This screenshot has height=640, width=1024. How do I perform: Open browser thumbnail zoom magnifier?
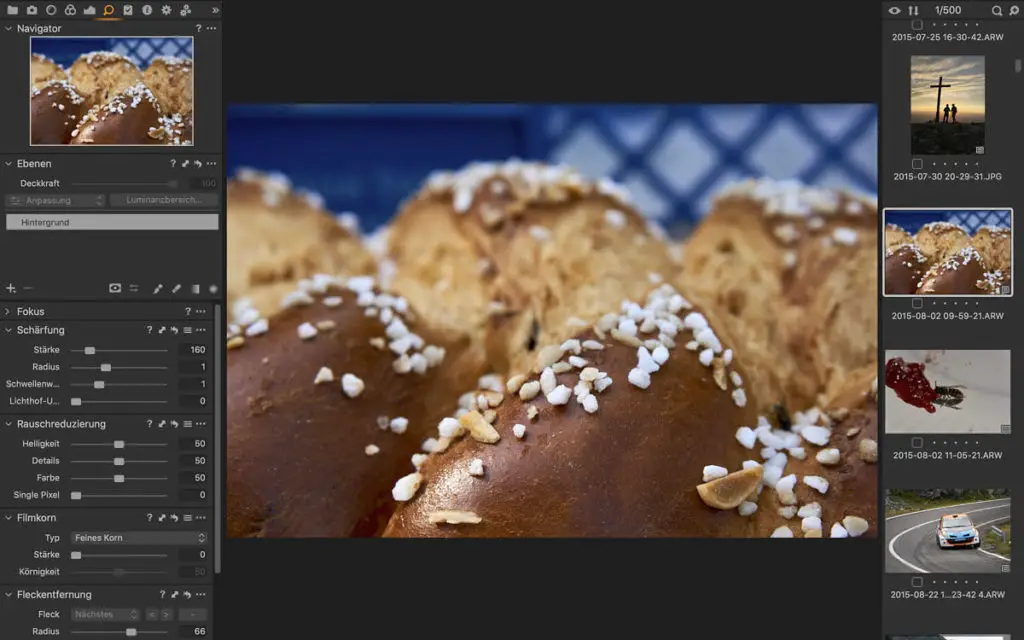(1014, 10)
